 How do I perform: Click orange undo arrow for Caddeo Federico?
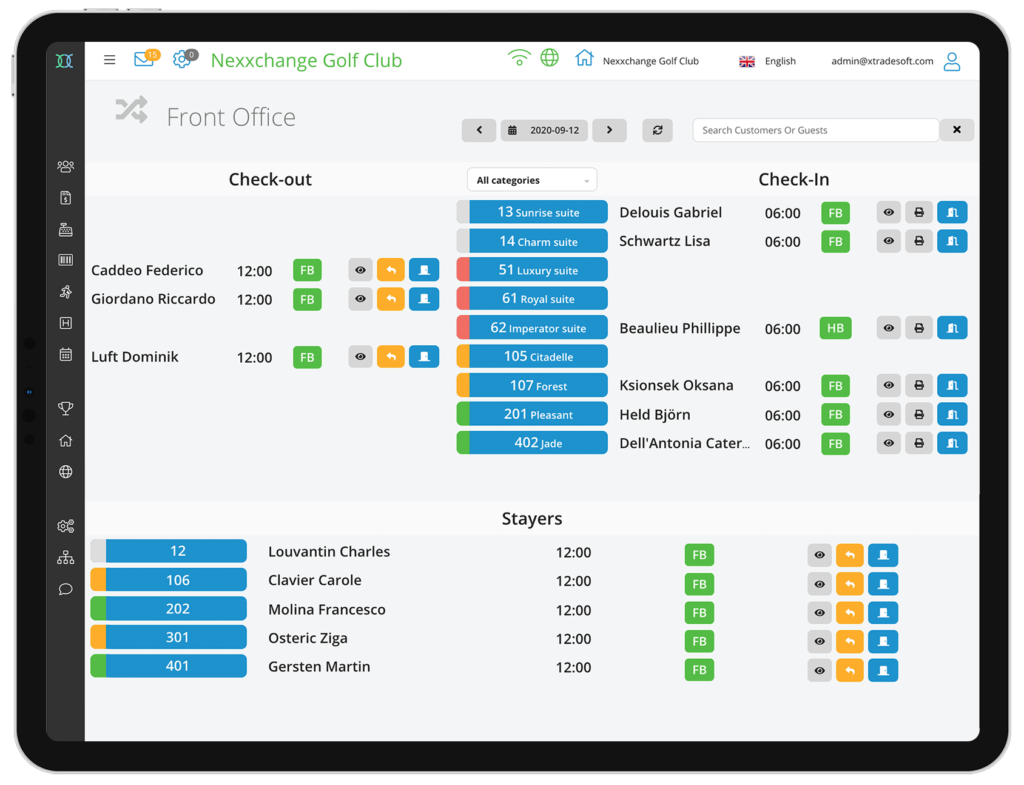(x=391, y=270)
